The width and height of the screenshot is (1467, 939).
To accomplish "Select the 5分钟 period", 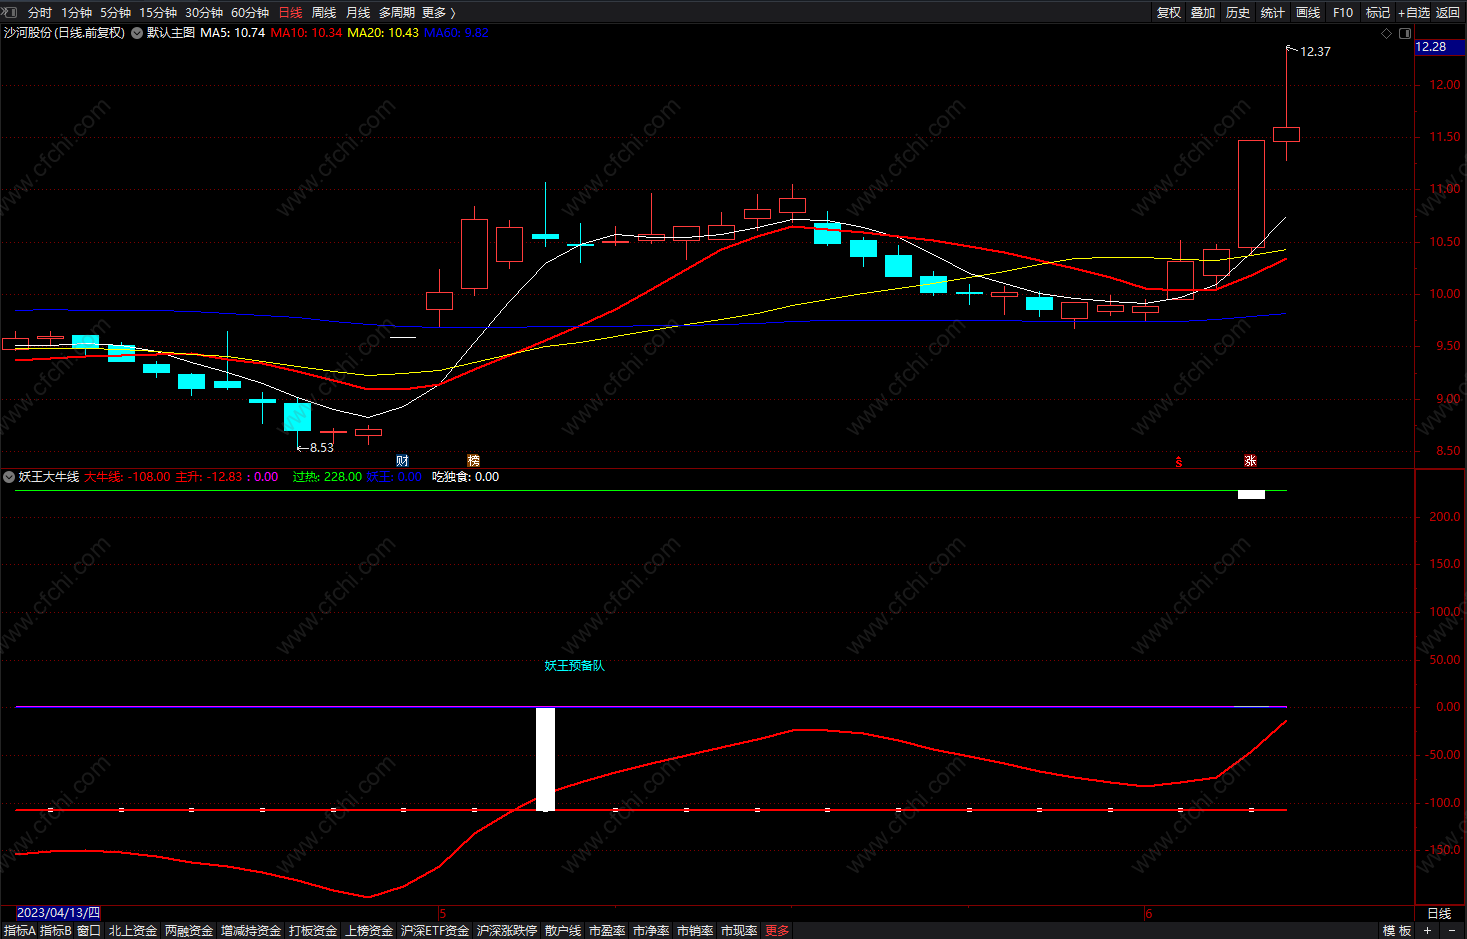I will [115, 13].
